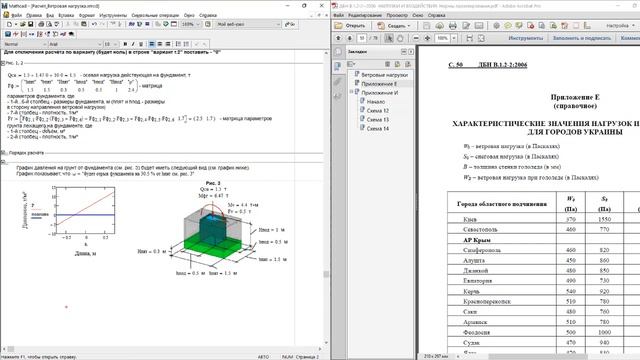
Task: Activate hand pan tool in Acrobat
Action: coord(400,38)
